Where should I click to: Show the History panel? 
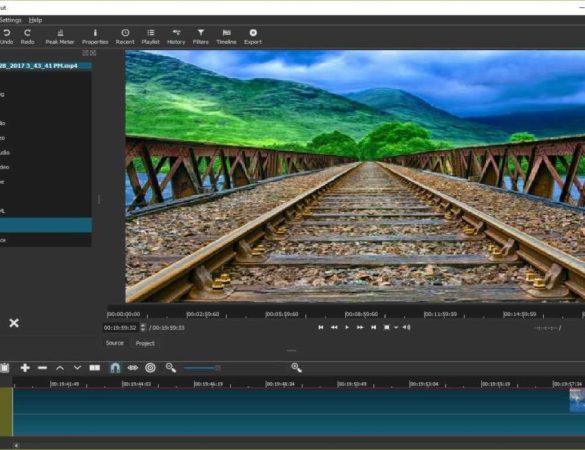tap(176, 37)
